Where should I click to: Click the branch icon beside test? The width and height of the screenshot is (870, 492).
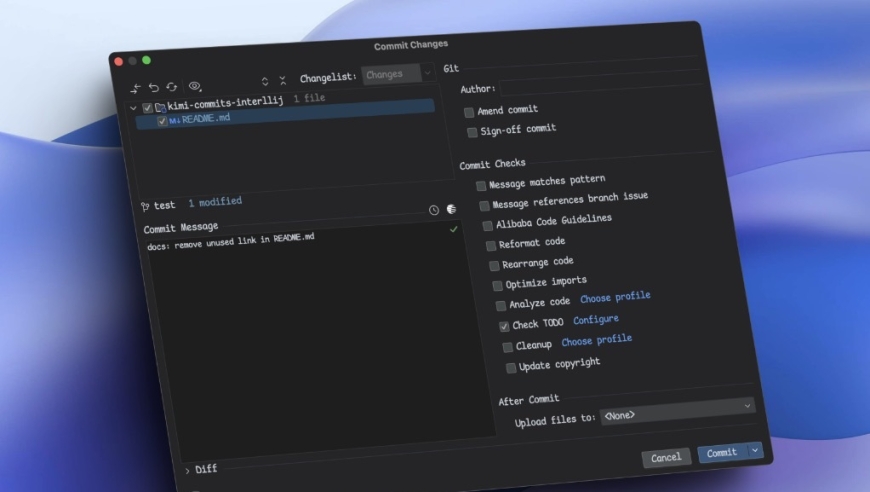(x=145, y=207)
